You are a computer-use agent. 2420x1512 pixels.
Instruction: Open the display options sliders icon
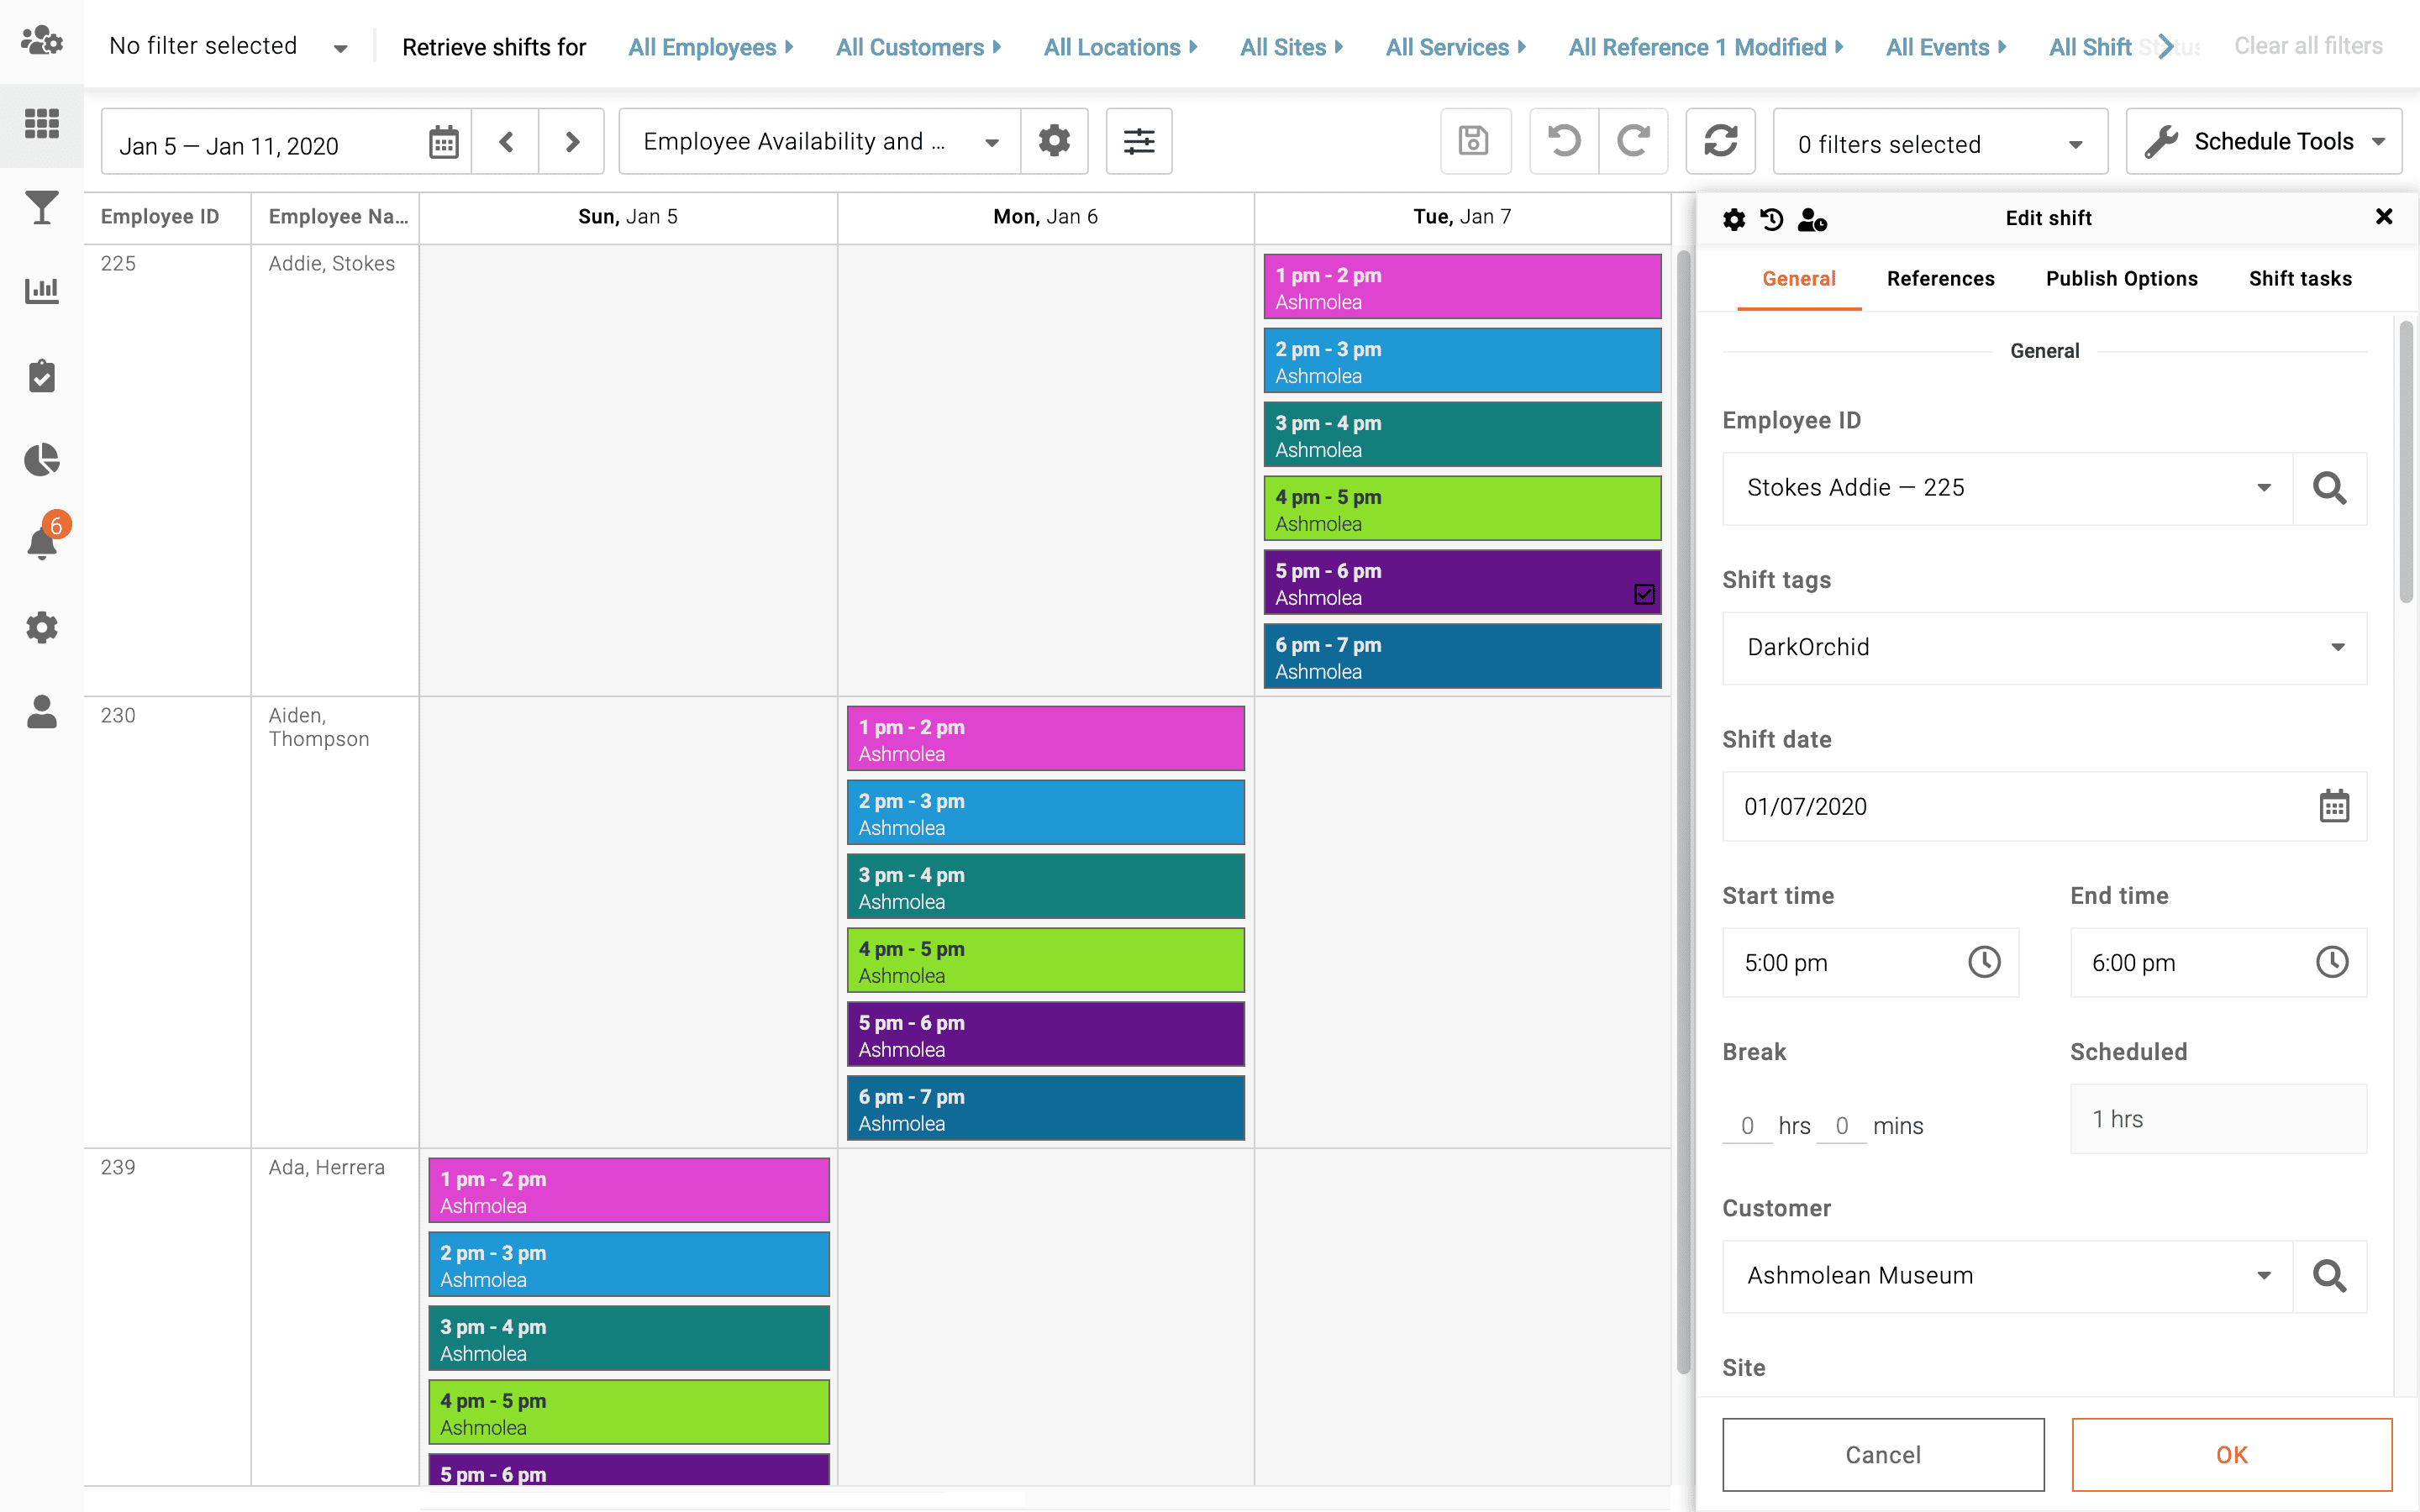(1139, 141)
